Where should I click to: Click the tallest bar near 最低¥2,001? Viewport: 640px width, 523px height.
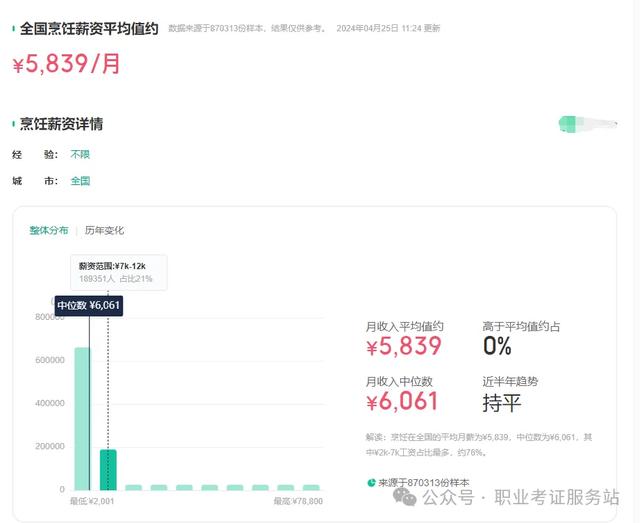click(82, 419)
